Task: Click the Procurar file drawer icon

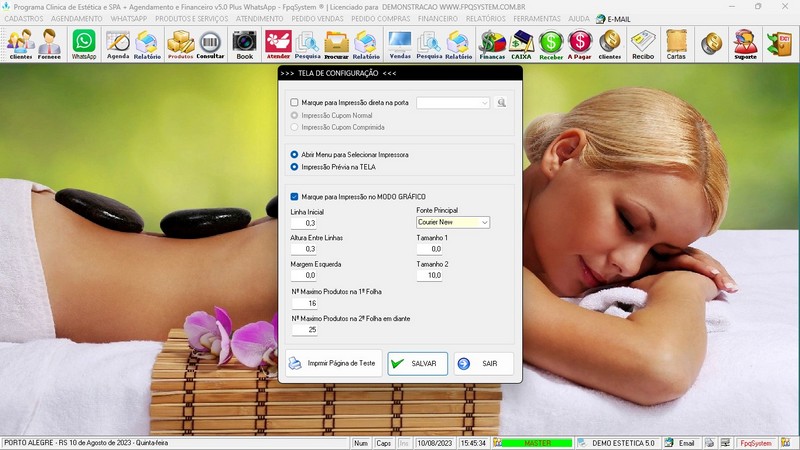Action: point(337,44)
